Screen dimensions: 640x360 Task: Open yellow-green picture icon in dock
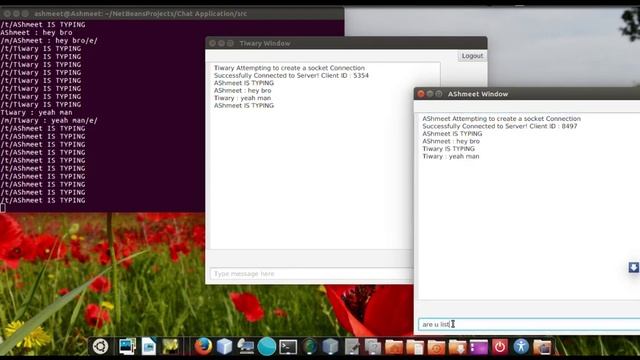click(171, 347)
